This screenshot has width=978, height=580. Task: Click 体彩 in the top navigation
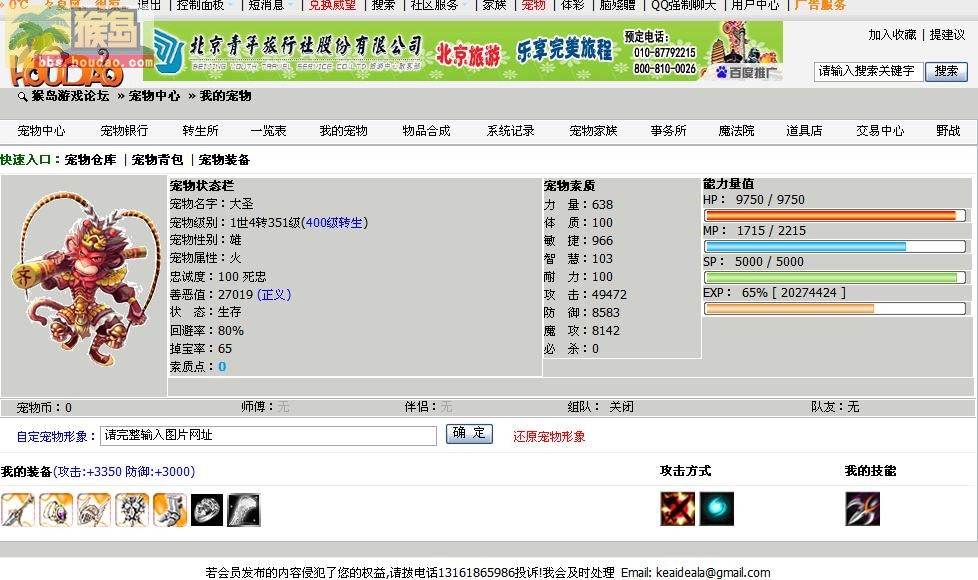click(x=573, y=5)
